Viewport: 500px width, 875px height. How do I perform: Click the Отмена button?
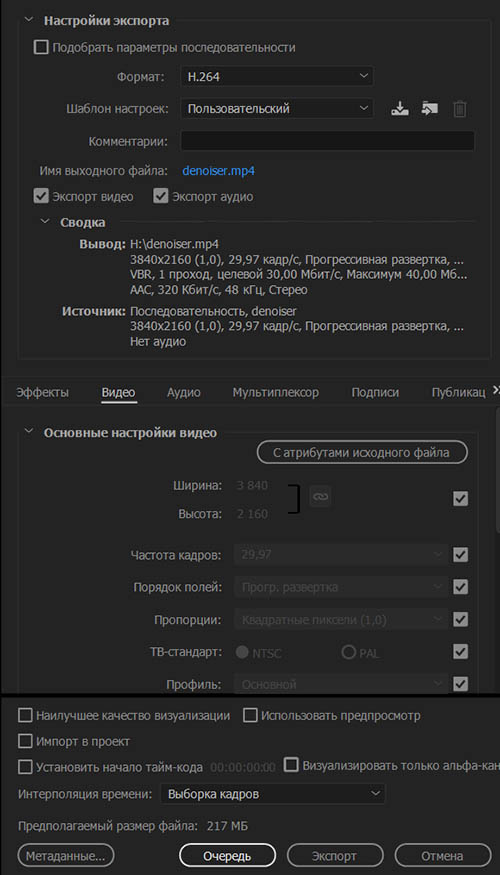(442, 855)
